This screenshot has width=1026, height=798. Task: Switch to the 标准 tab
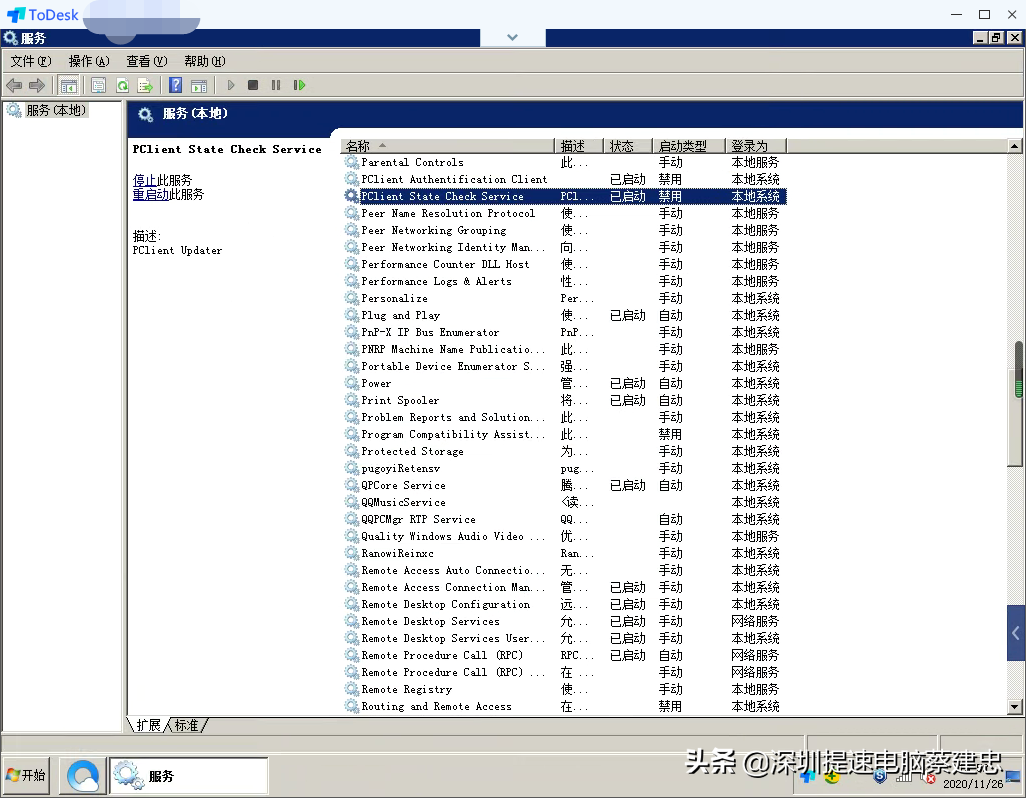pos(187,725)
